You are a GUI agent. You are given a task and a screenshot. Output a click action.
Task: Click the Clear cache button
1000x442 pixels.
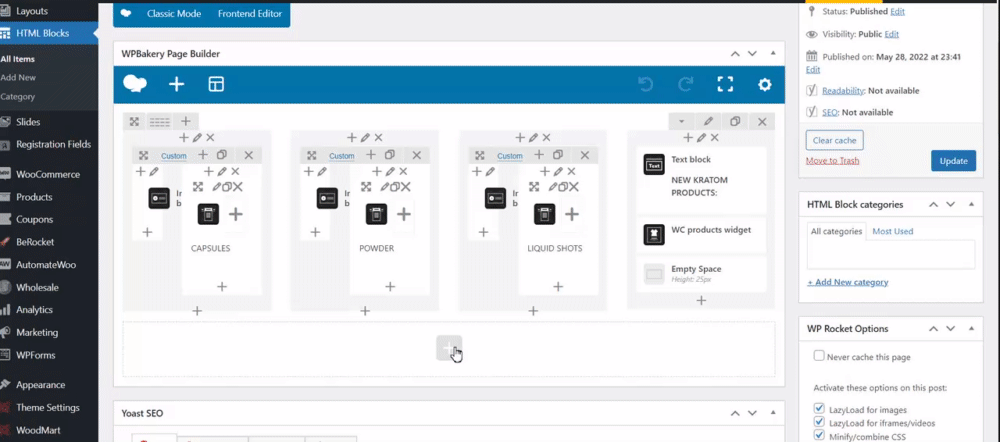coord(834,140)
